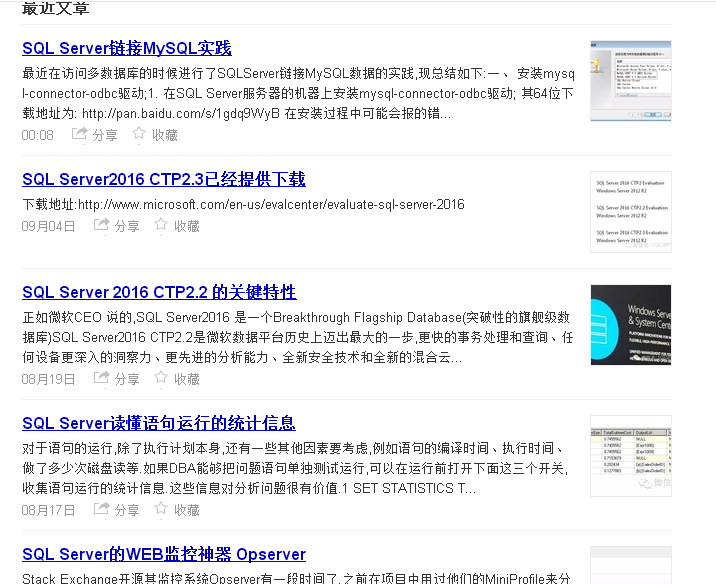Click the pan.baidu.com address text line
The image size is (716, 584).
point(237,113)
